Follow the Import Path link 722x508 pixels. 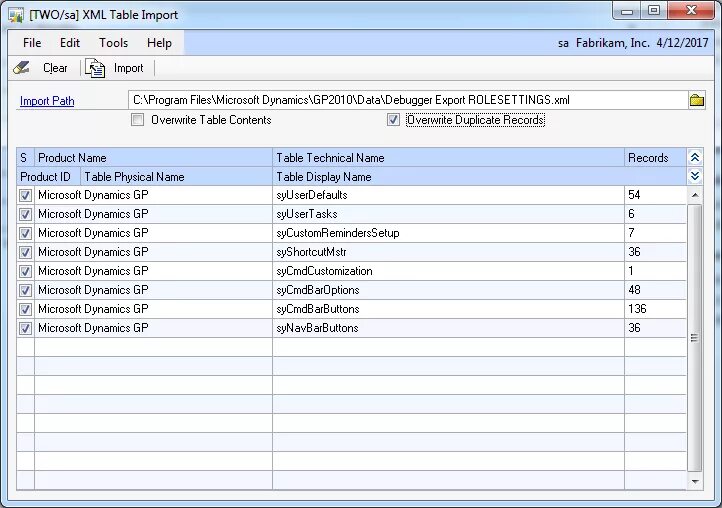(47, 101)
